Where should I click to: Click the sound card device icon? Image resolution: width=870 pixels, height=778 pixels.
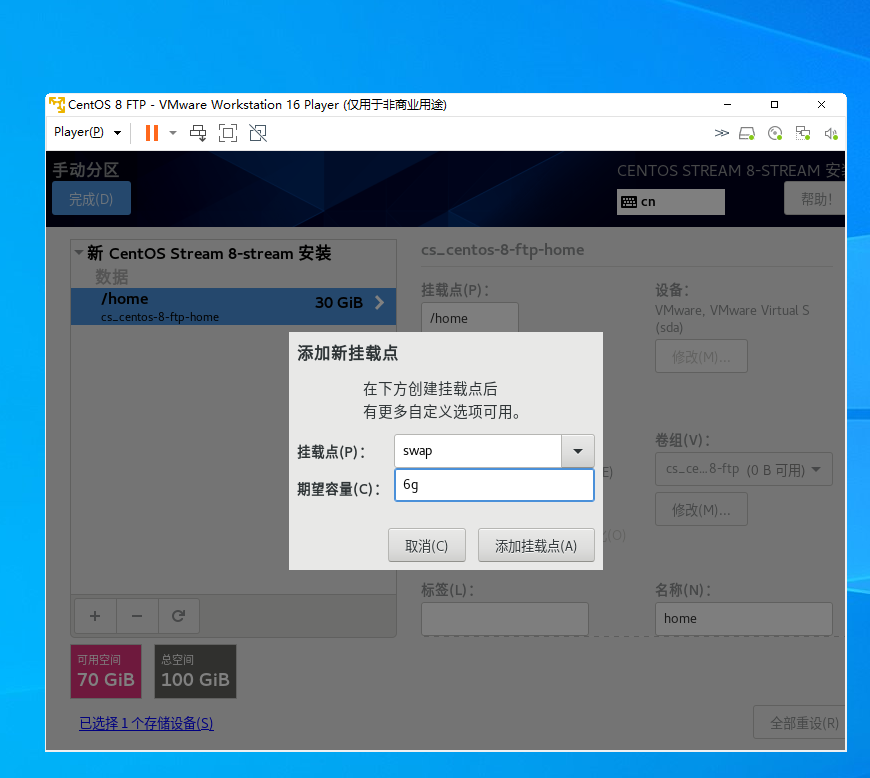click(x=831, y=134)
